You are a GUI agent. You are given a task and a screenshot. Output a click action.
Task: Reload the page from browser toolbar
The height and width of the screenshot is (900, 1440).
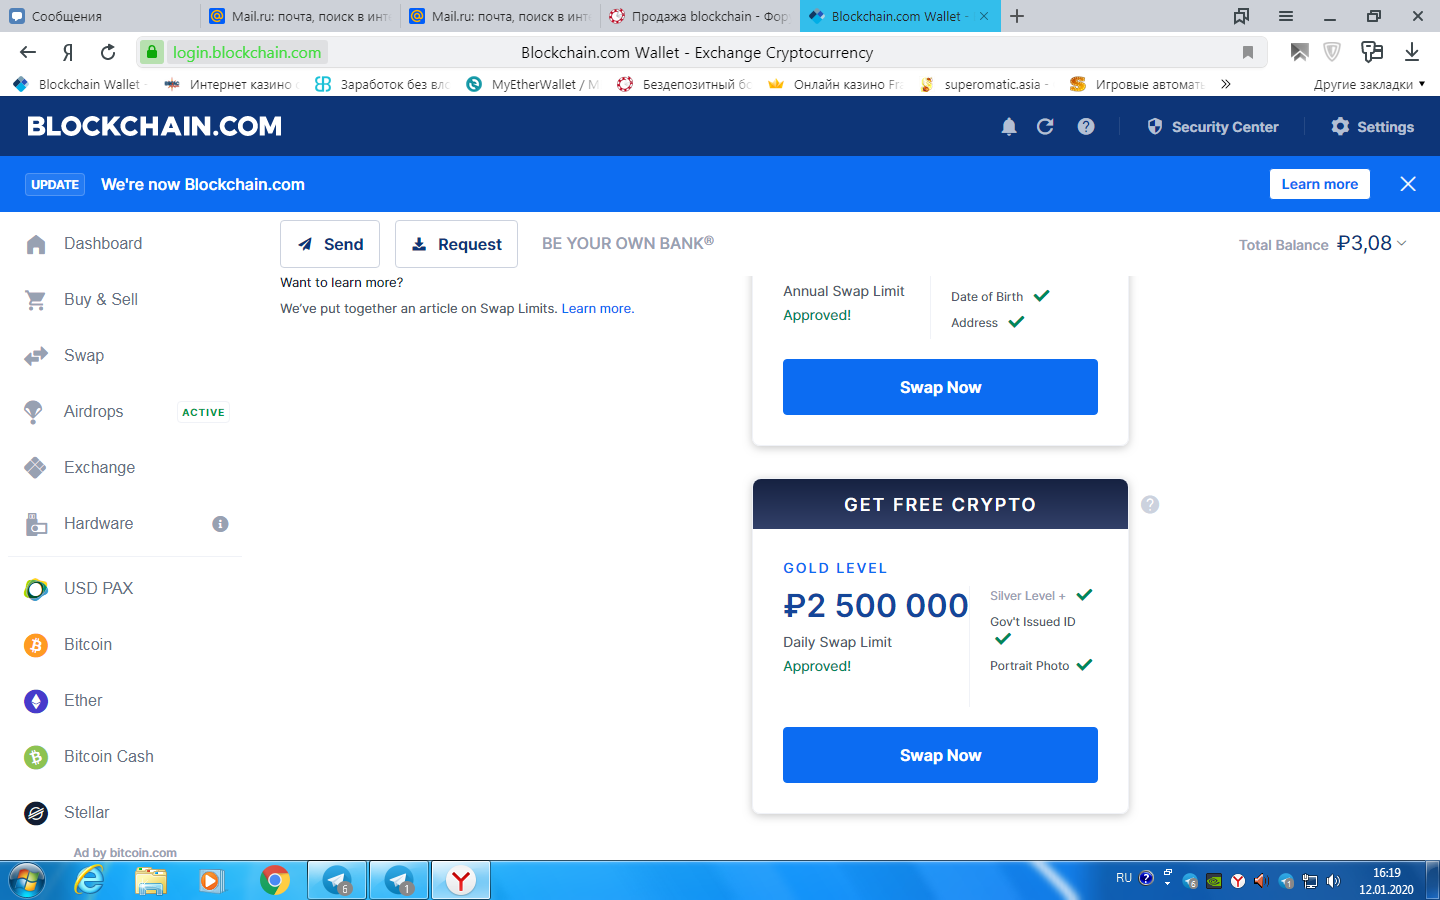pos(108,52)
